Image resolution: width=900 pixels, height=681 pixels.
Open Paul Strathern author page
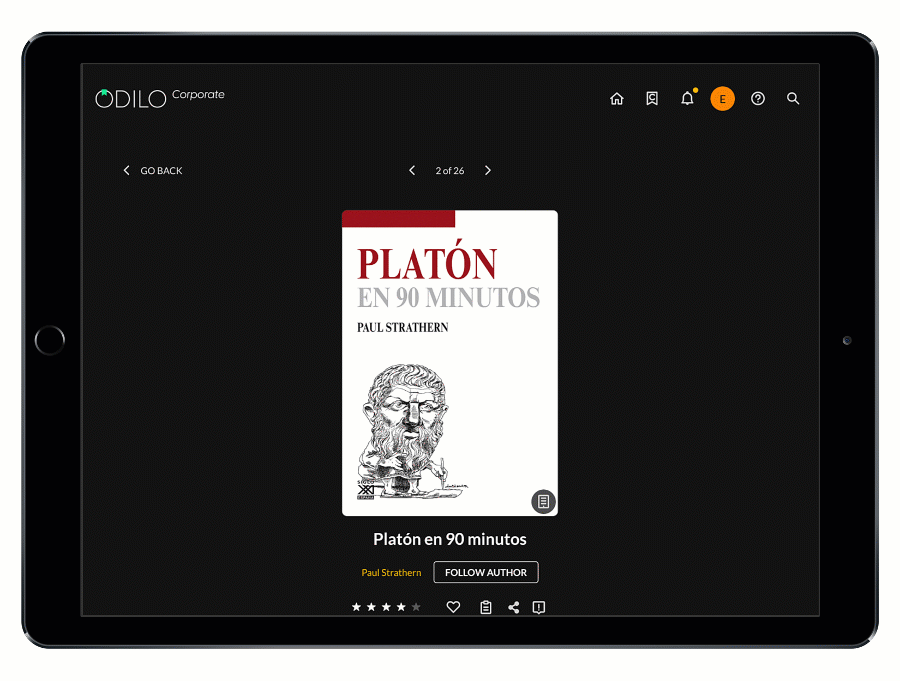391,572
